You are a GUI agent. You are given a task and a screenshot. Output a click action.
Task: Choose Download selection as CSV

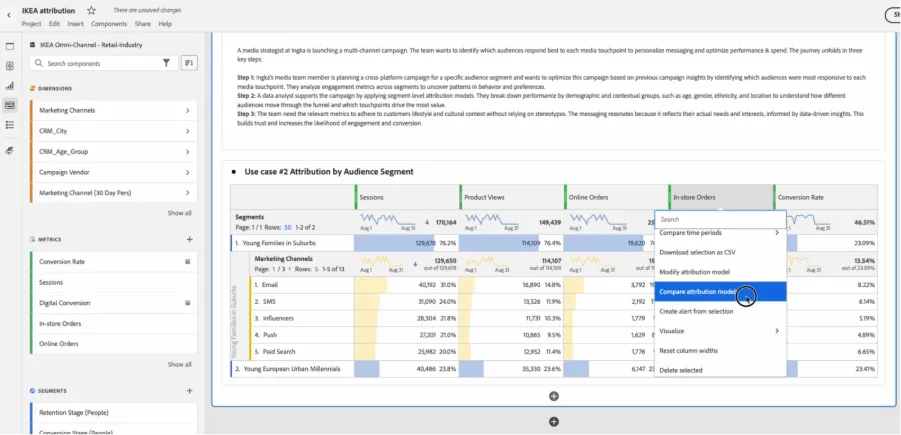(x=720, y=252)
